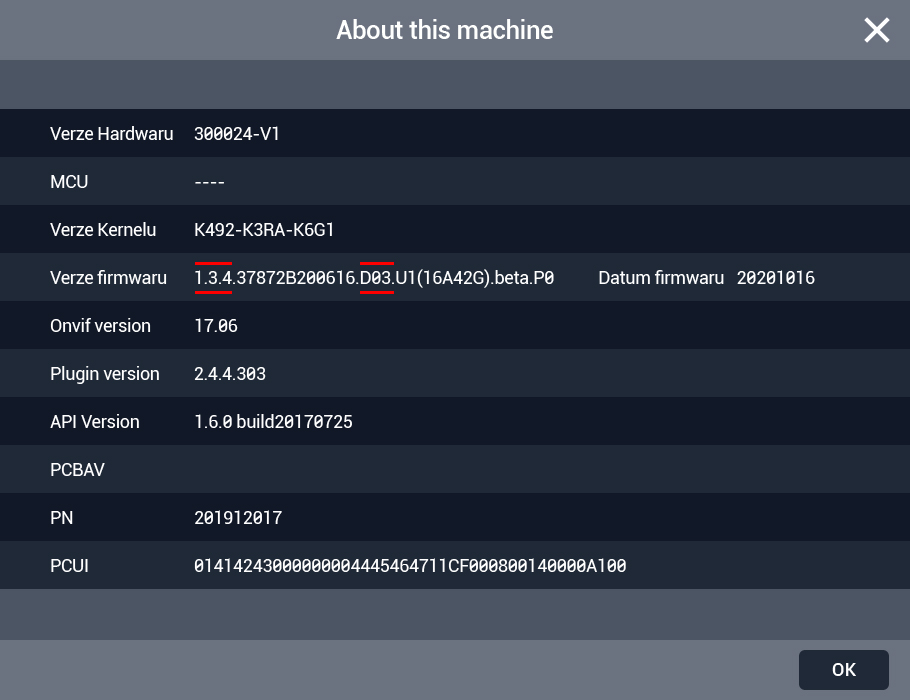Click the Datum firmwaru label
The height and width of the screenshot is (700, 910).
pos(661,278)
